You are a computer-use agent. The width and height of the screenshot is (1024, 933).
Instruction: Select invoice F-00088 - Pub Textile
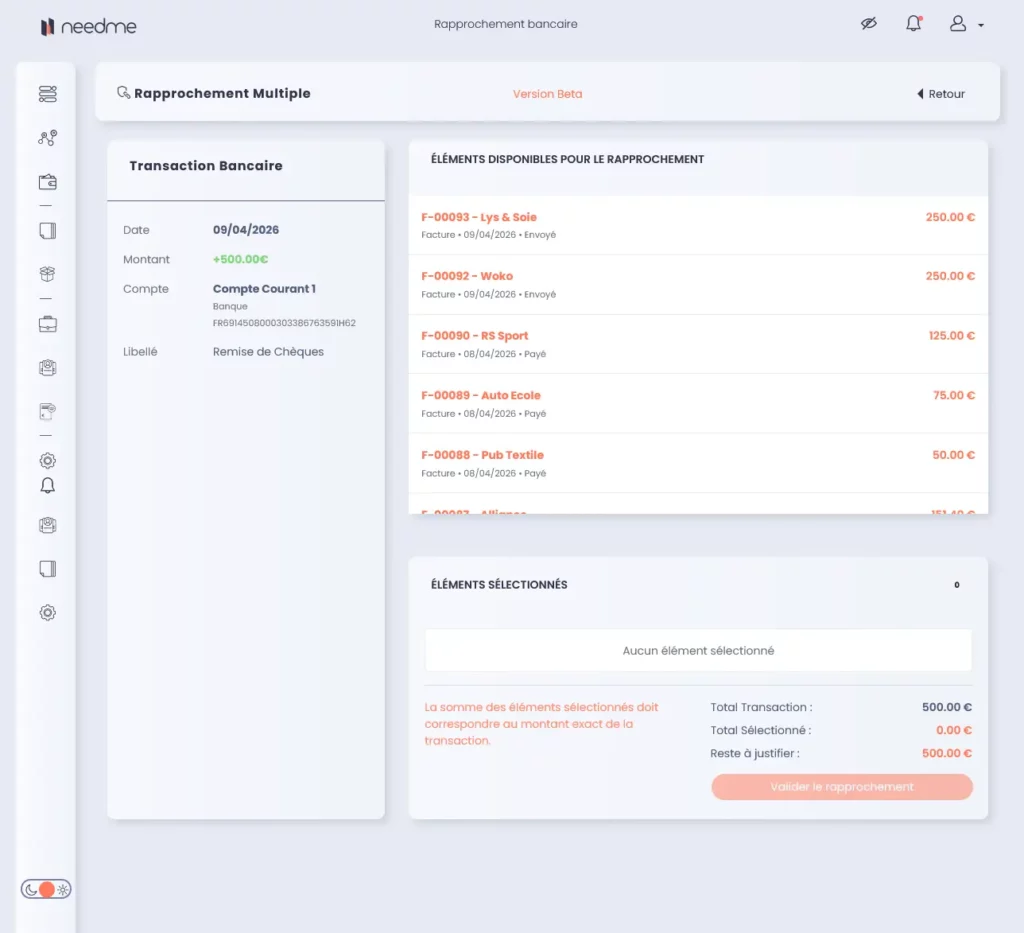coord(697,463)
